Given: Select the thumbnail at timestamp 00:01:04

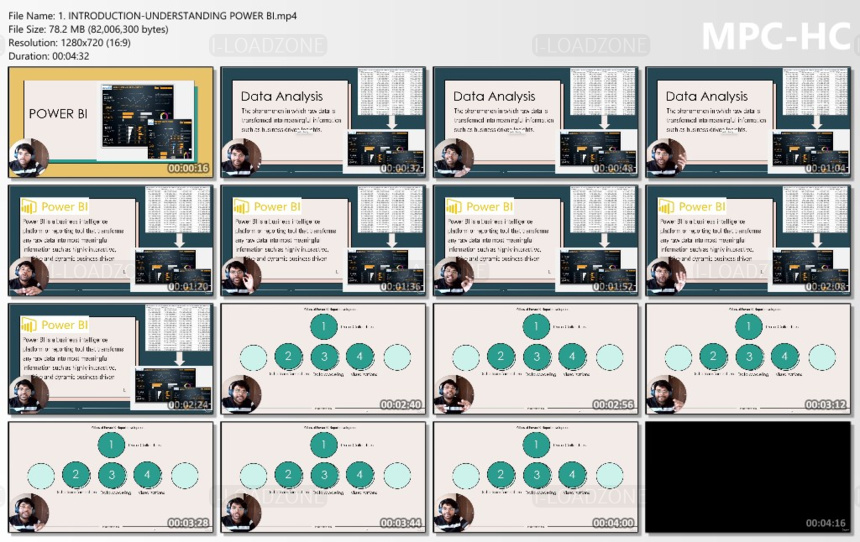Looking at the screenshot, I should tap(748, 122).
